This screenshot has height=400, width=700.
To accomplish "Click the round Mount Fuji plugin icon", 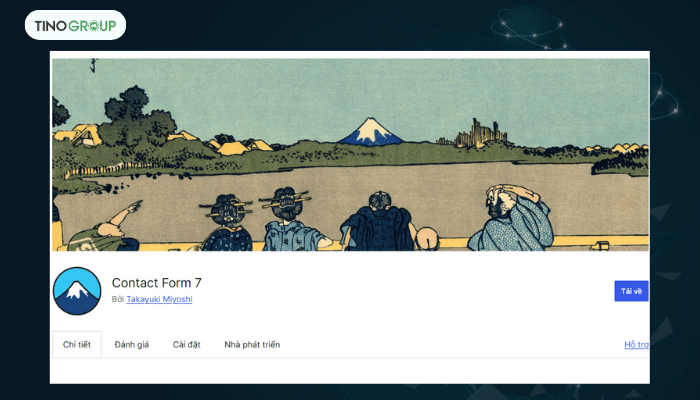I will click(x=77, y=291).
